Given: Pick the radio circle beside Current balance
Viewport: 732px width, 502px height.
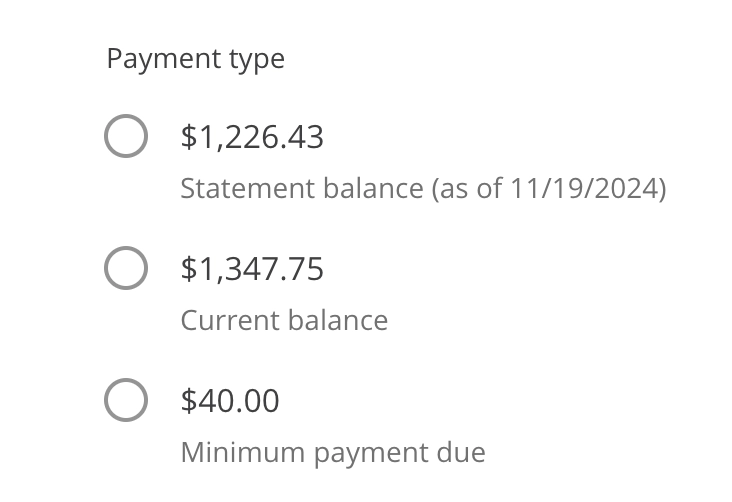Looking at the screenshot, I should [126, 269].
